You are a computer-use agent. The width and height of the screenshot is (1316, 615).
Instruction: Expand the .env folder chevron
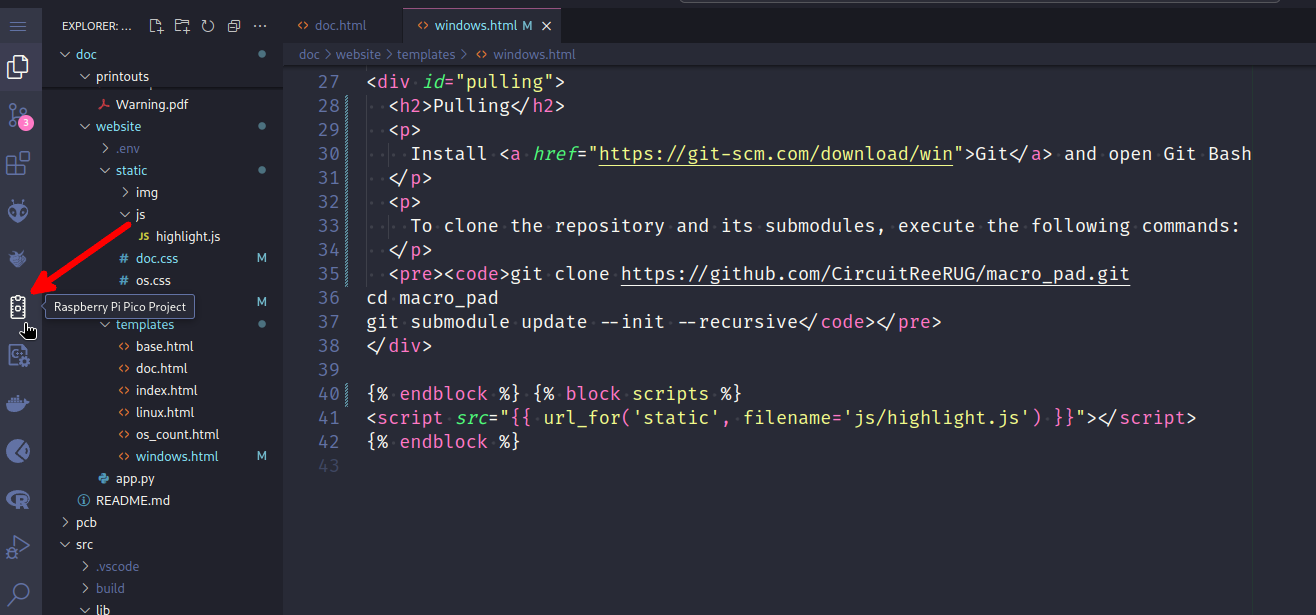(105, 149)
